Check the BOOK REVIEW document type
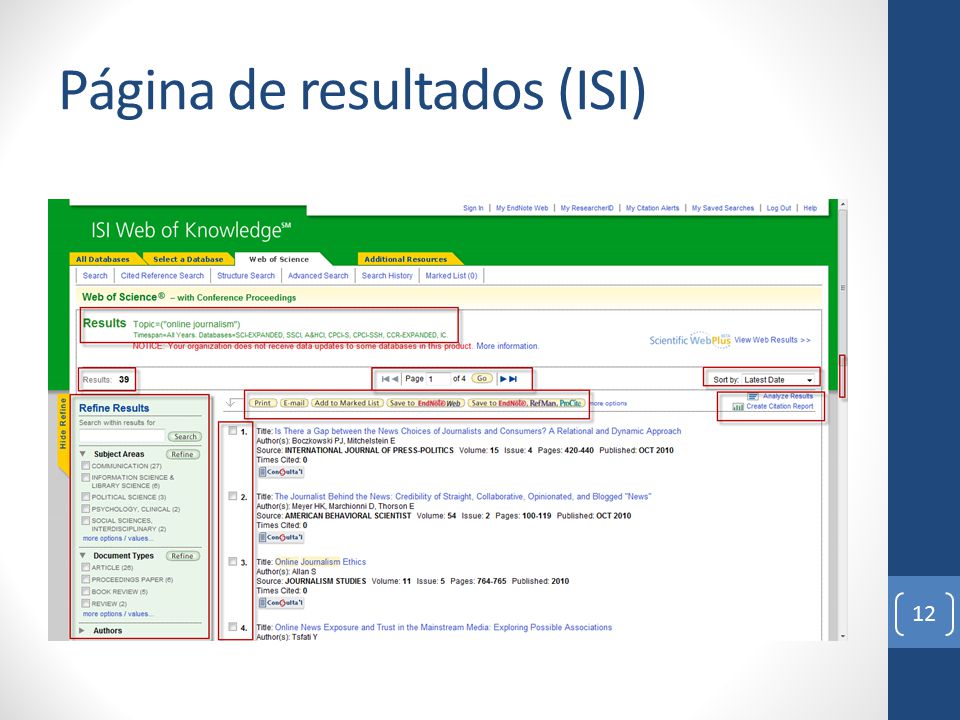The height and width of the screenshot is (720, 960). [x=86, y=591]
